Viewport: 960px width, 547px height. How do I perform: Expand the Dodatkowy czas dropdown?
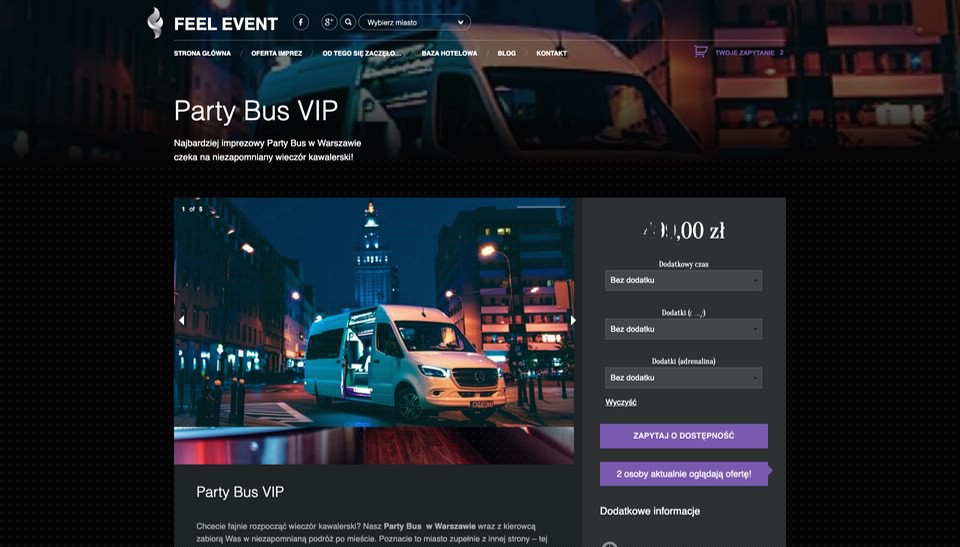(683, 280)
